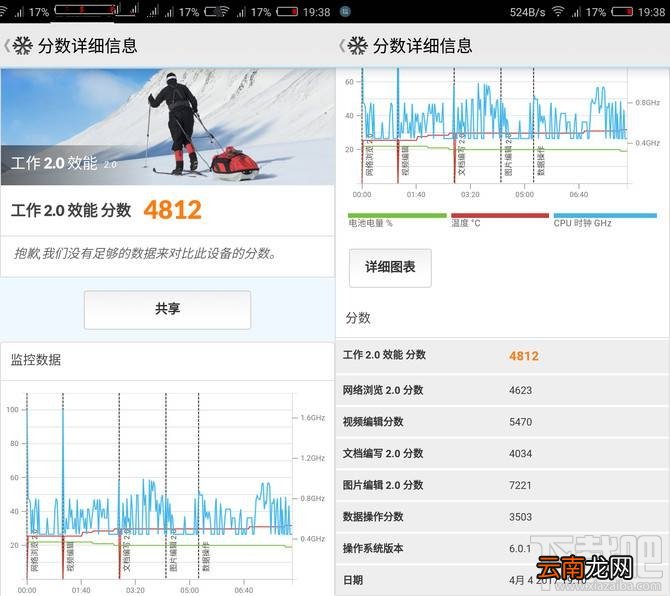
Task: Tap the 监控数据 section heading
Action: click(36, 360)
